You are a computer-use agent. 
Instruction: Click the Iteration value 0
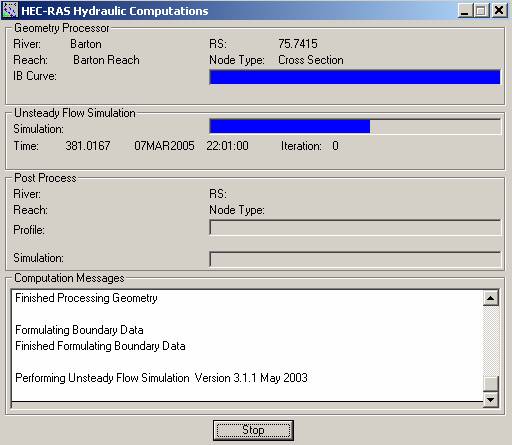335,146
